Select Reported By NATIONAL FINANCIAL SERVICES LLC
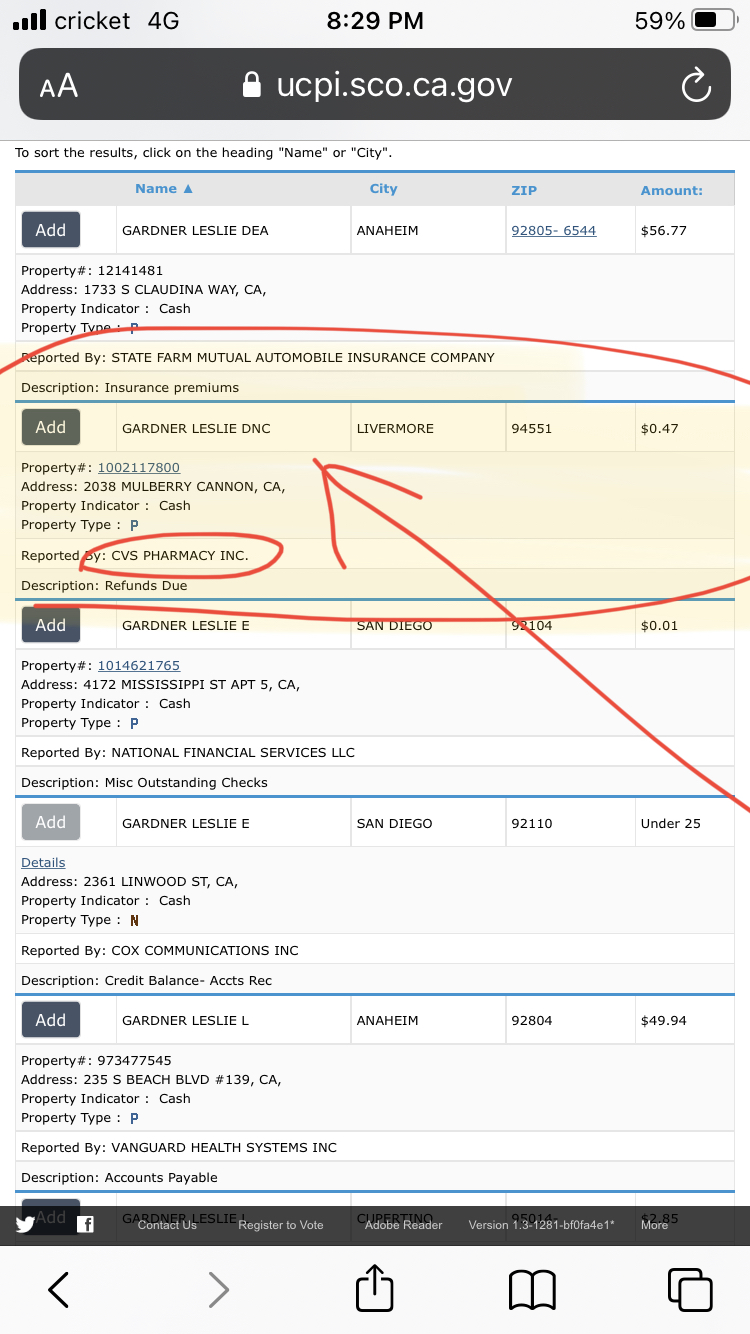The image size is (750, 1334). (x=188, y=753)
